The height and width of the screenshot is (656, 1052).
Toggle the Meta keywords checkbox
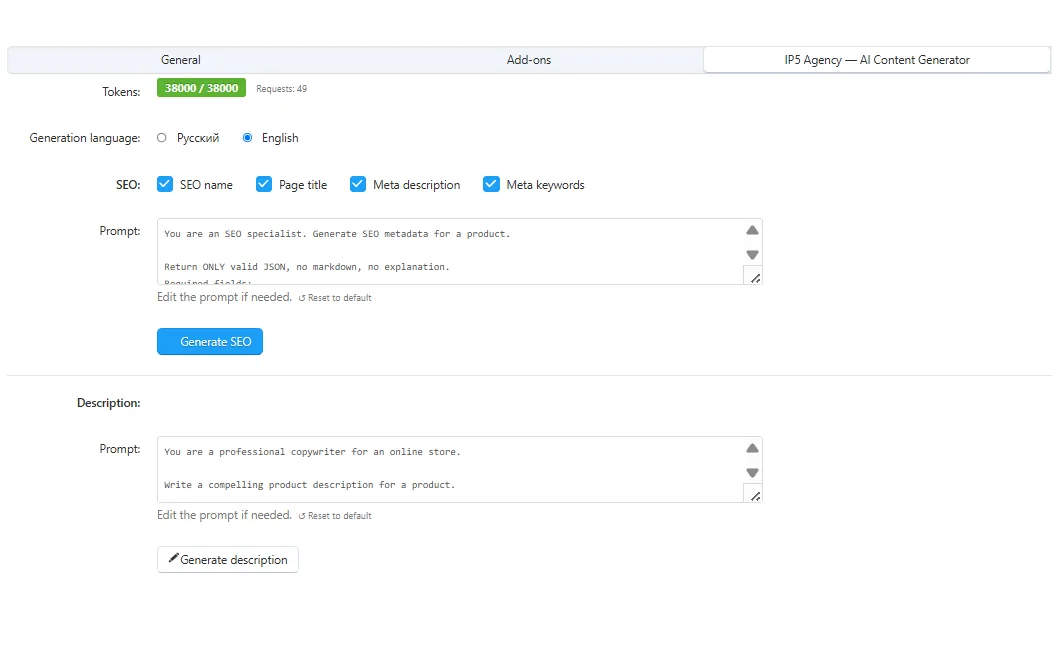pyautogui.click(x=491, y=184)
